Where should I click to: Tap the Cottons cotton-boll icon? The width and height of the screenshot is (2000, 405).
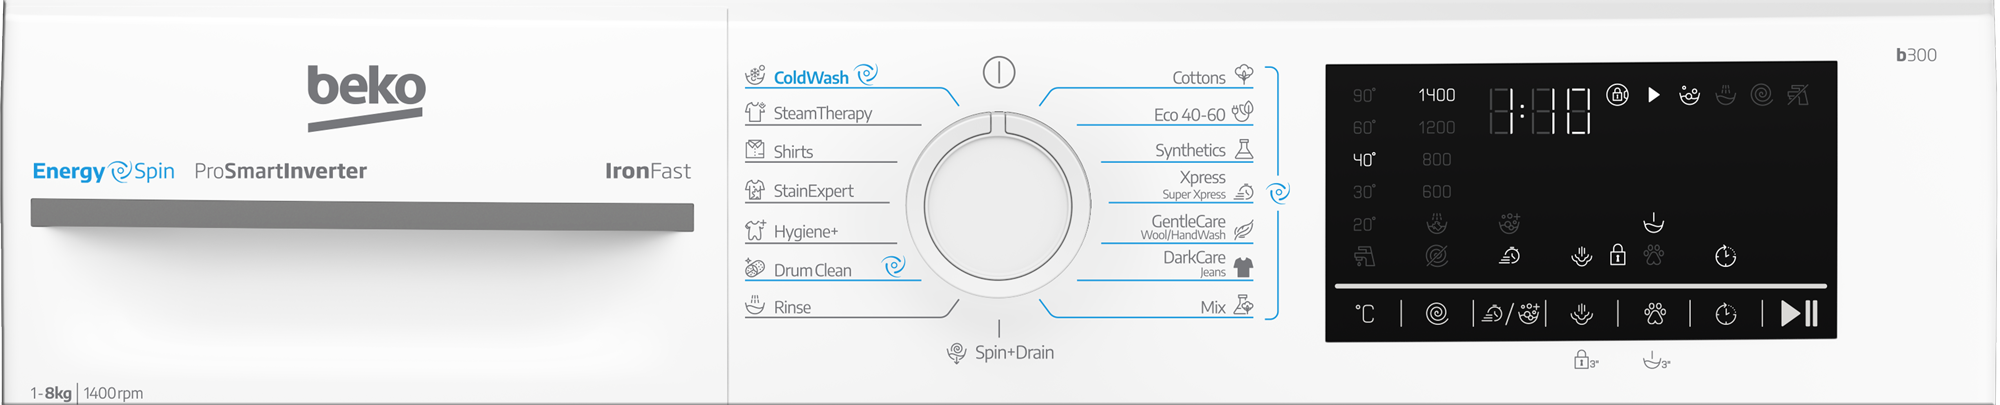(x=1244, y=74)
